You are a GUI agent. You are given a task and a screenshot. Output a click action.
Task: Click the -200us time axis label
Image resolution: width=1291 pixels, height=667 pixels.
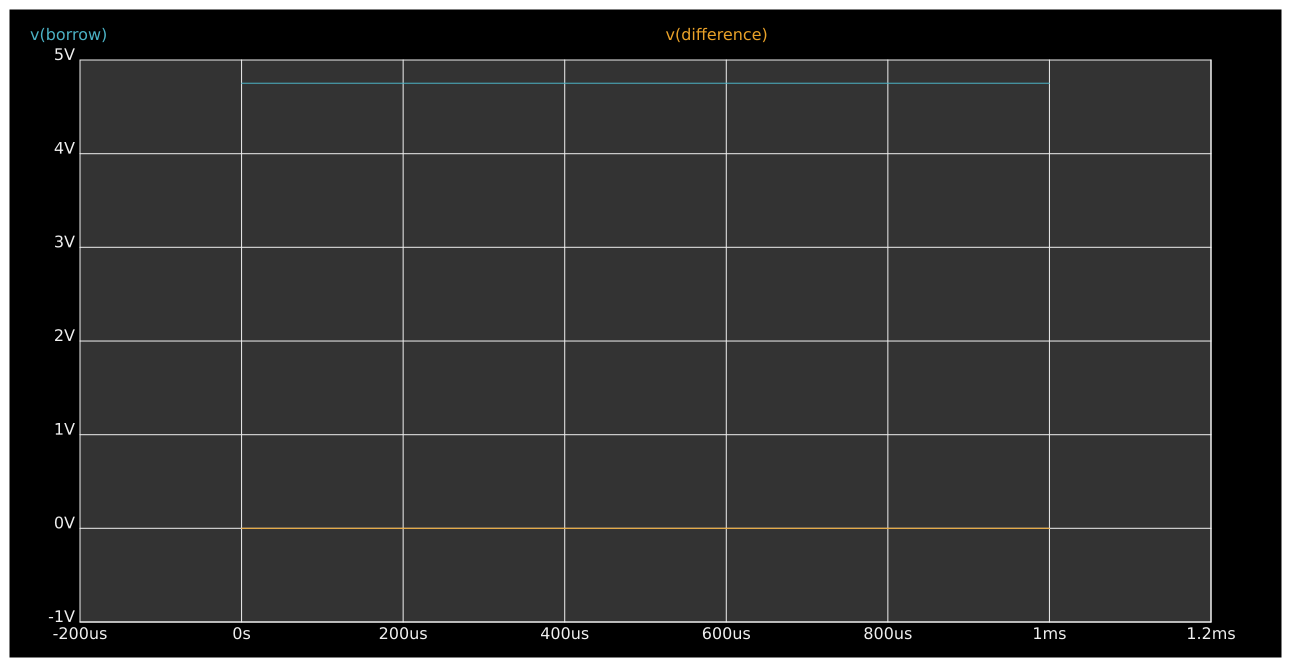(80, 633)
